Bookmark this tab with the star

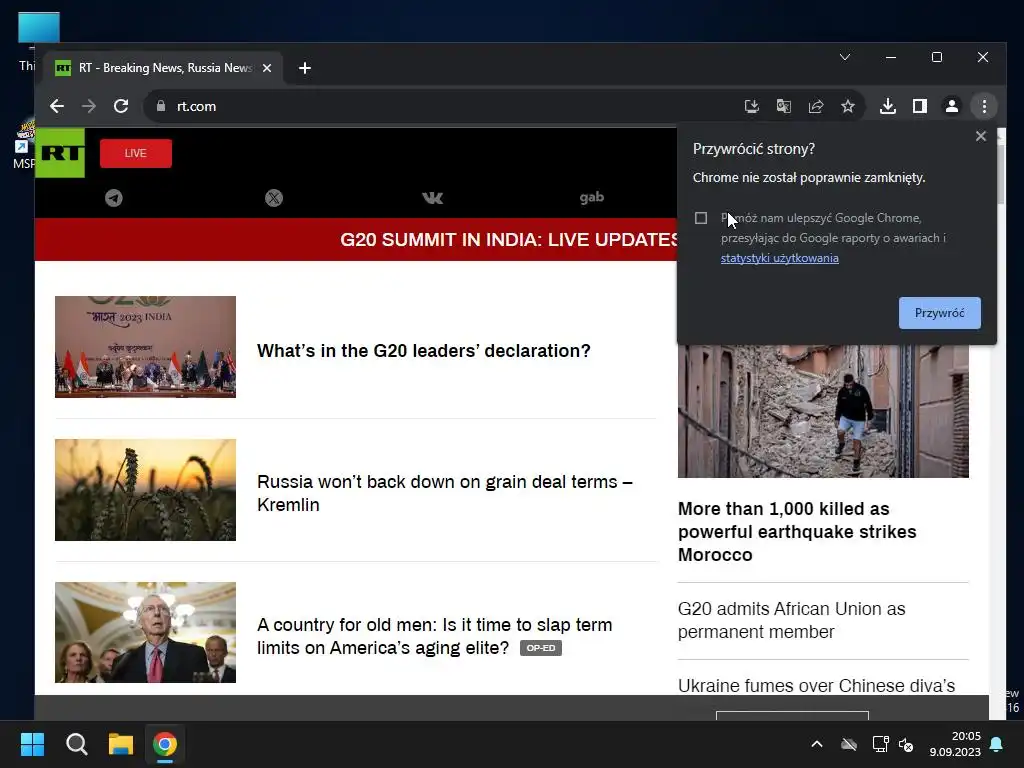[x=848, y=106]
